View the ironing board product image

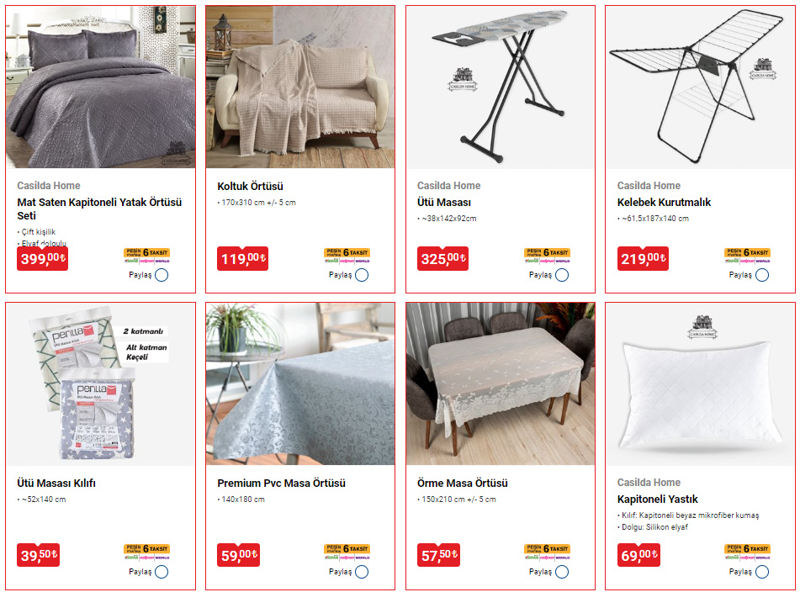(501, 87)
